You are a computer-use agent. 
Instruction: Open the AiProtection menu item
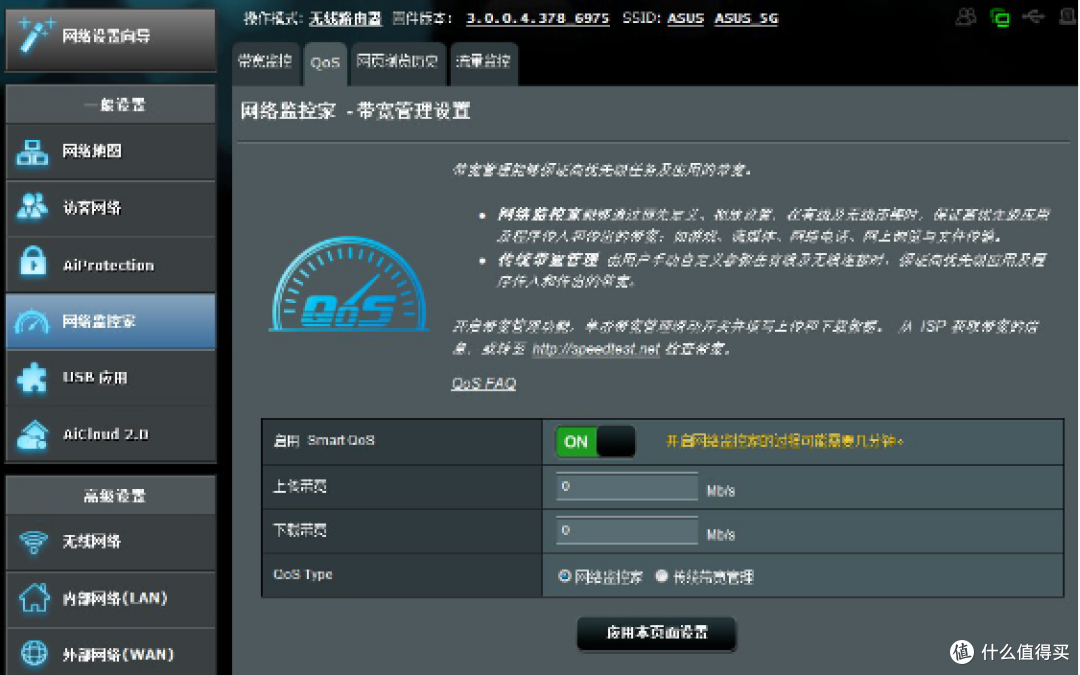[110, 265]
